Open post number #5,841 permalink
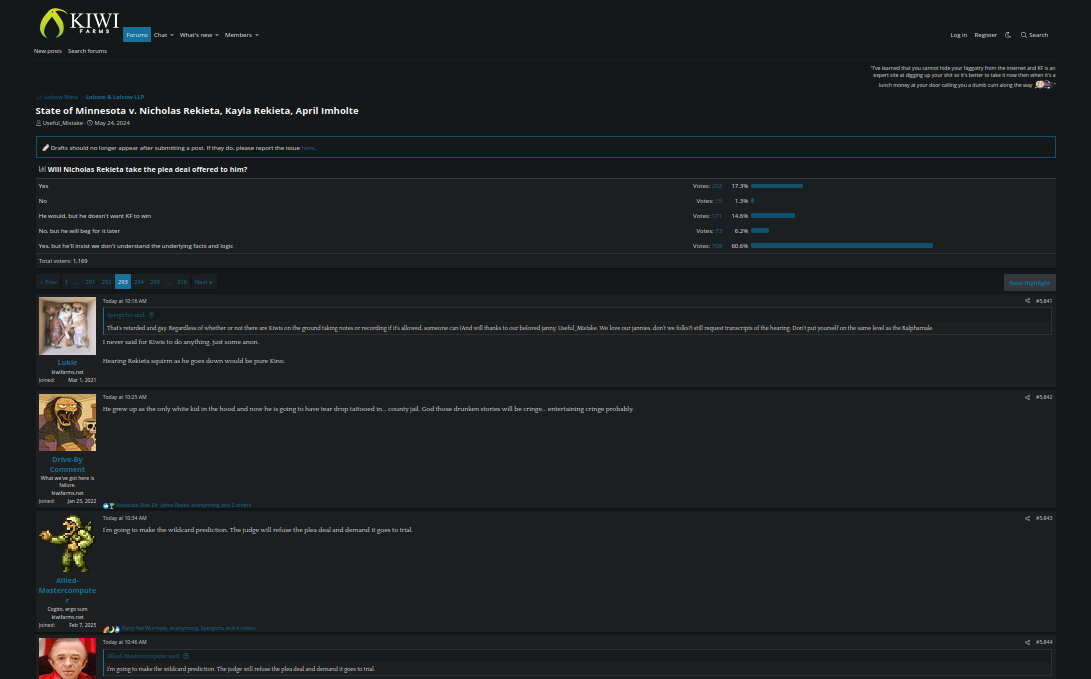1091x679 pixels. tap(1044, 301)
